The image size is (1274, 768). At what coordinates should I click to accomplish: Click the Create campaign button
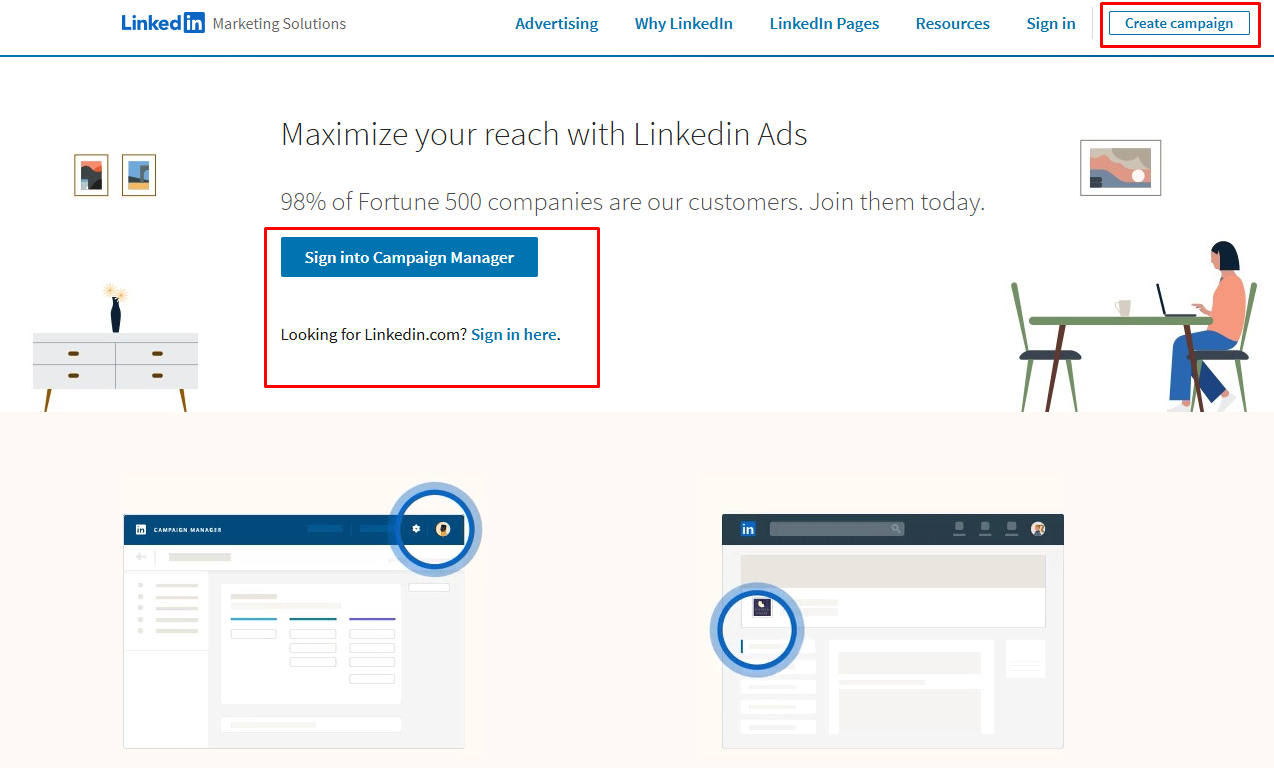click(1179, 23)
